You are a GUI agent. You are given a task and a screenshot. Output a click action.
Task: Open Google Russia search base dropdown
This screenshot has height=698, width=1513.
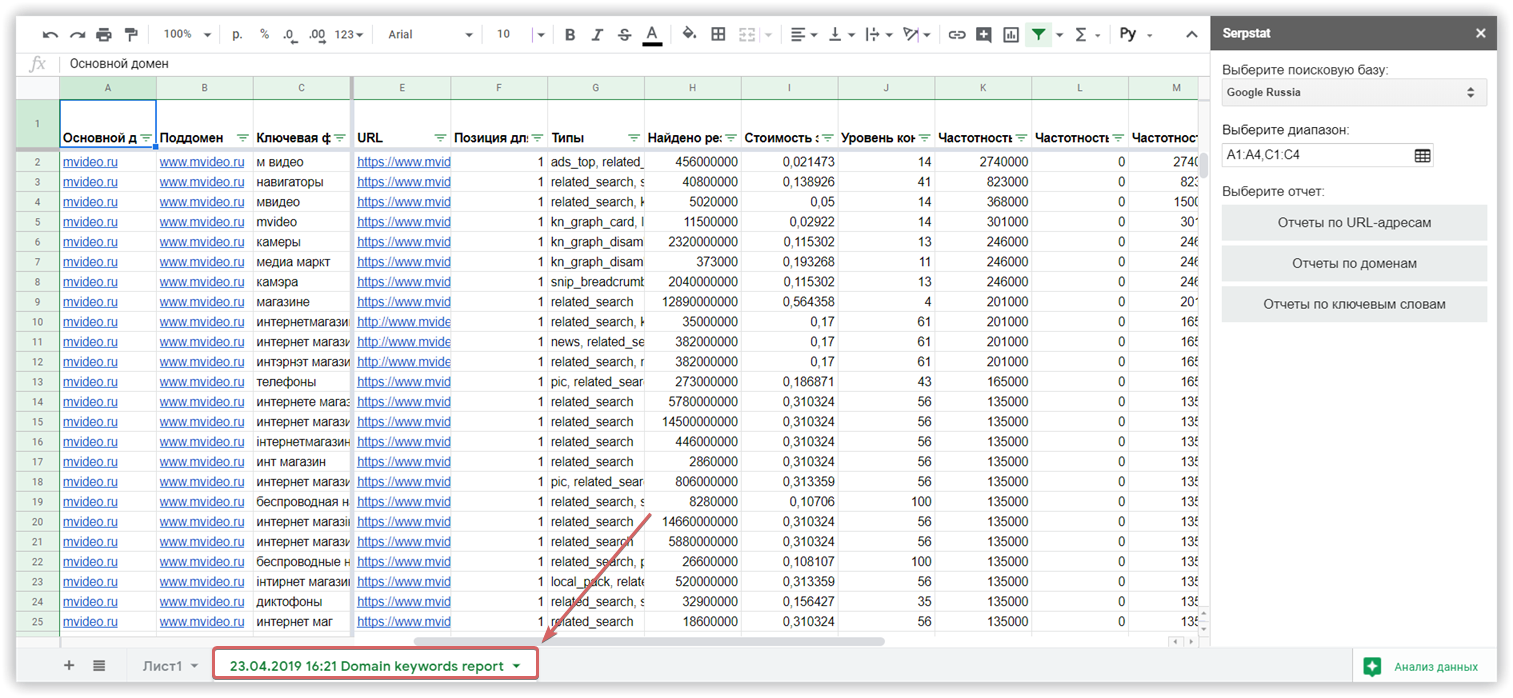coord(1354,92)
